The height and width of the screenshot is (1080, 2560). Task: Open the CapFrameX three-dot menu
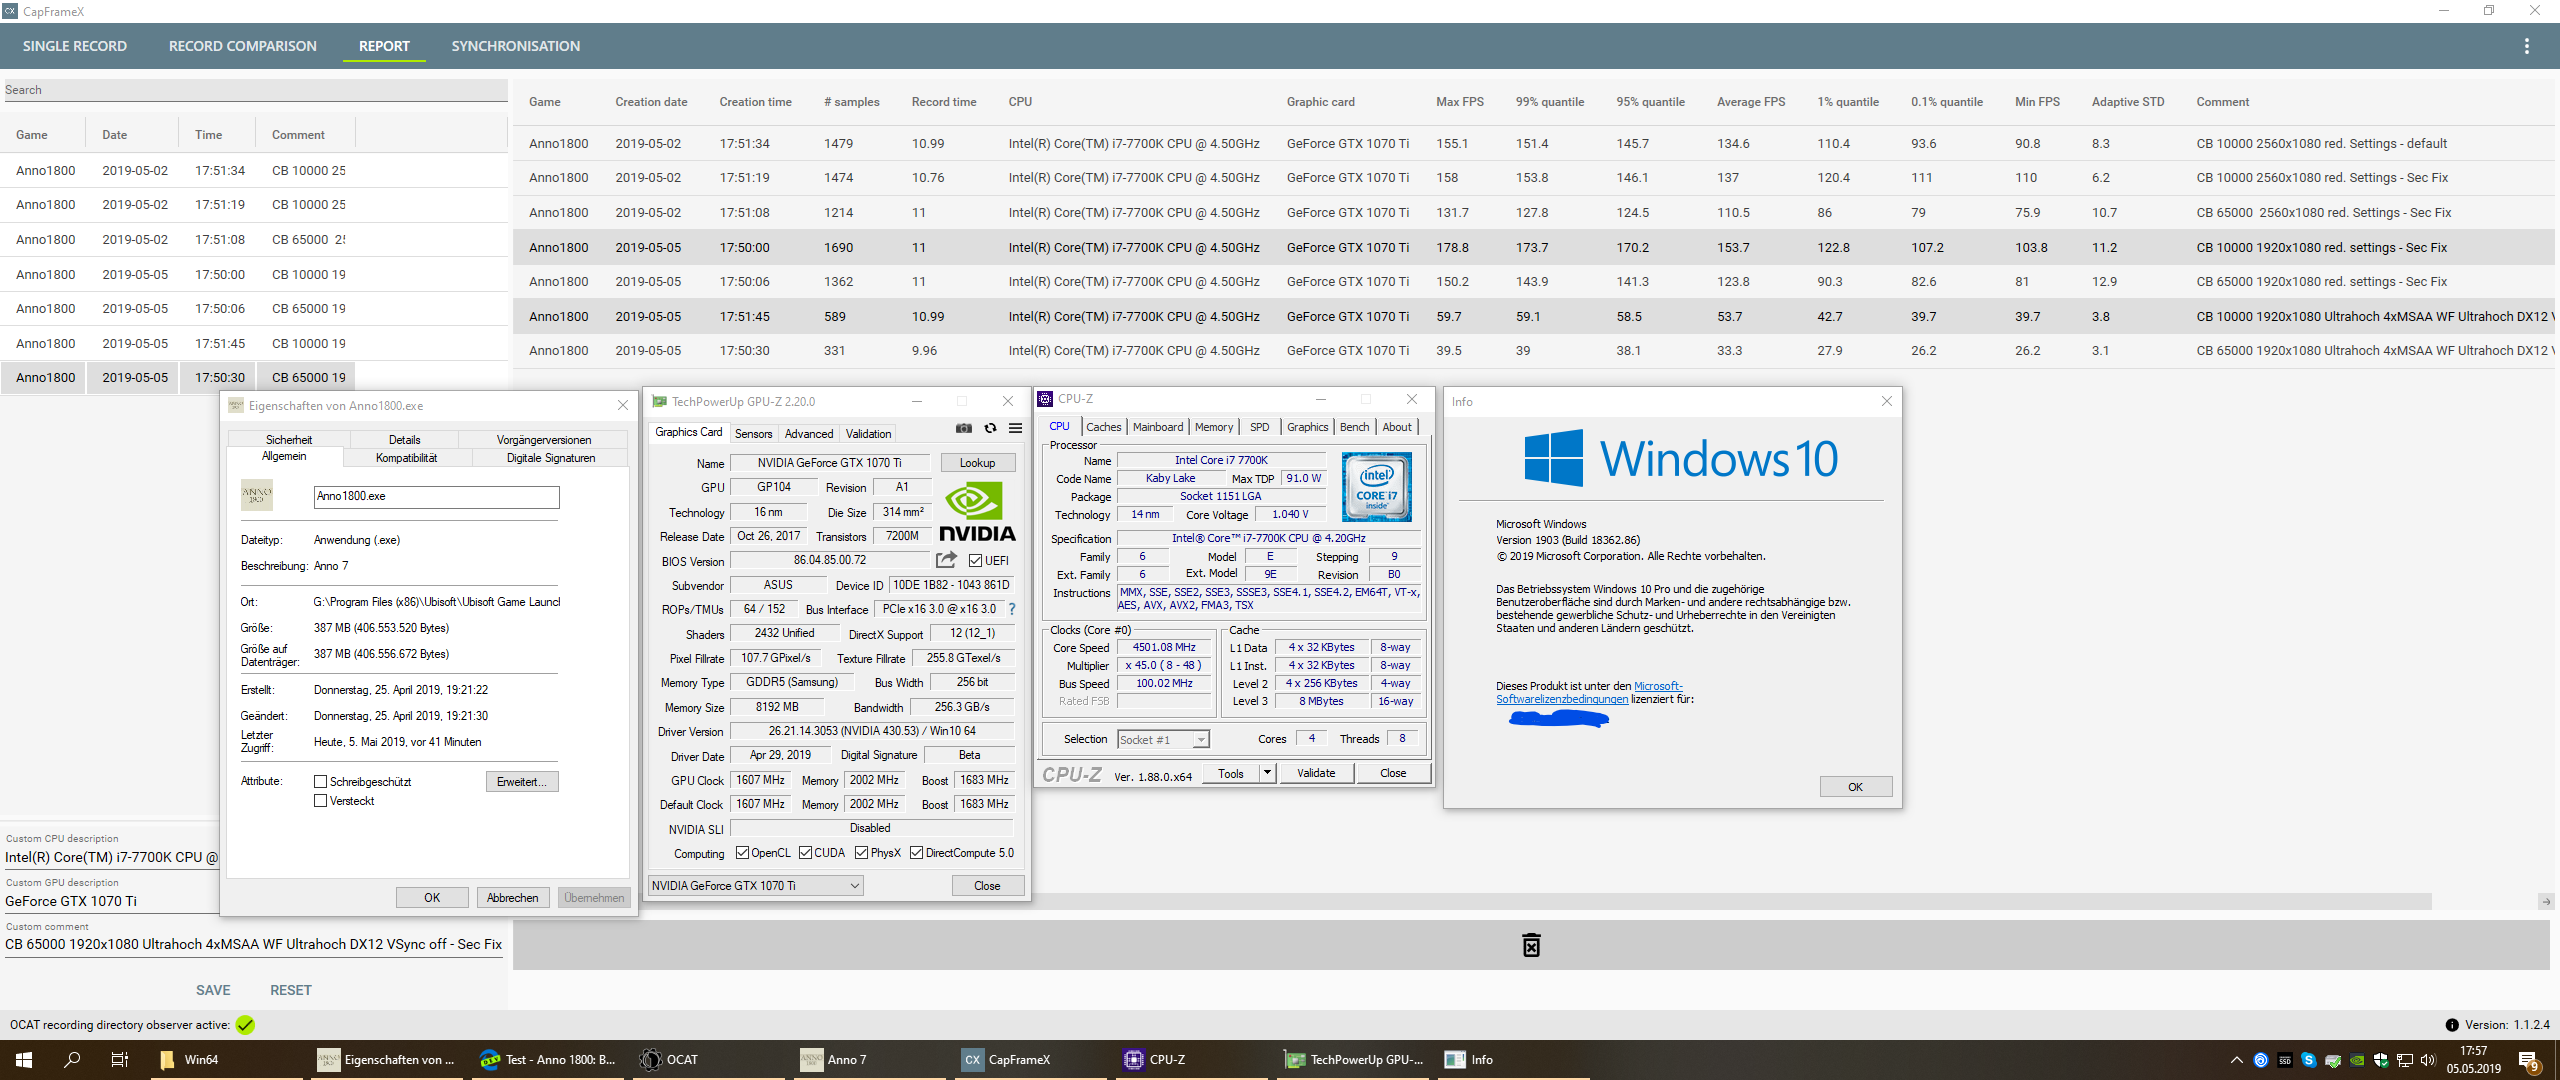[2526, 46]
